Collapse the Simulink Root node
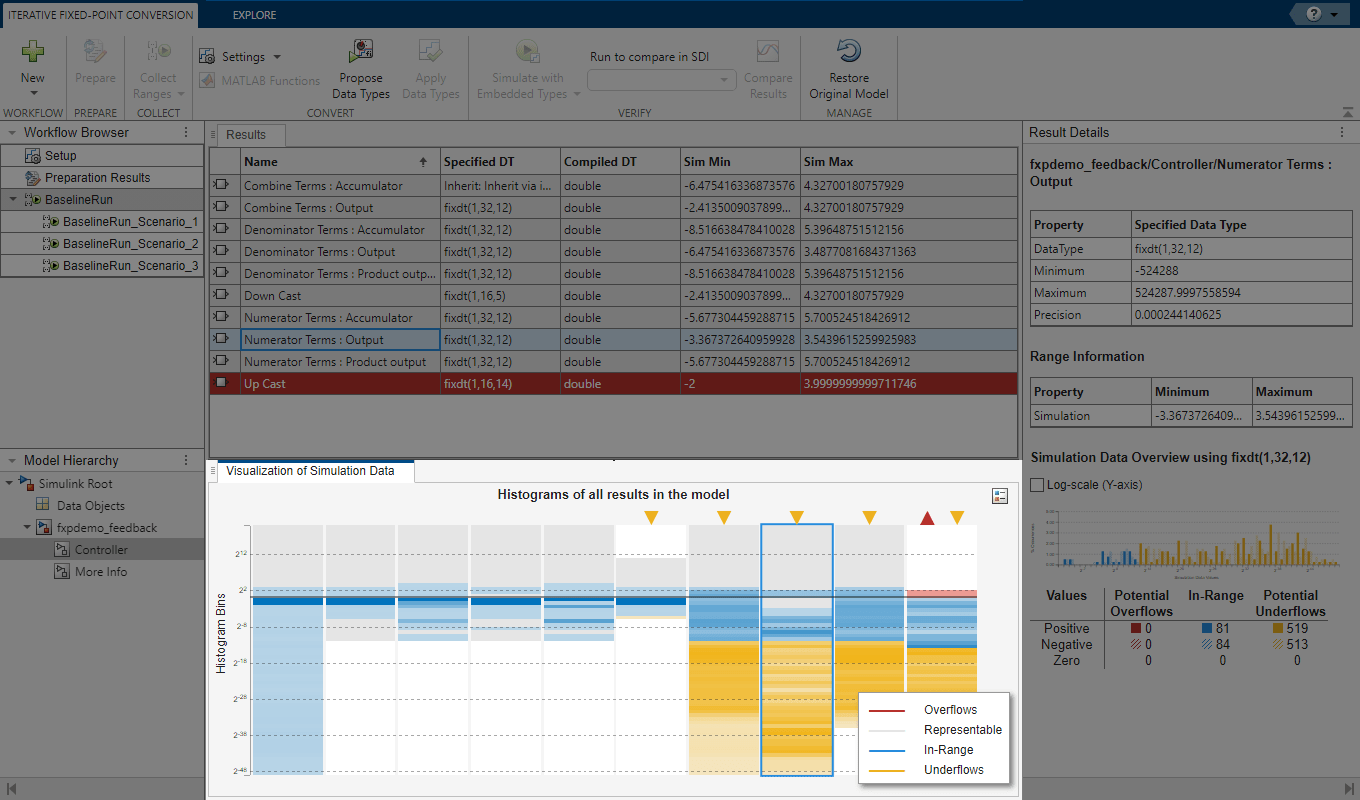Screen dimensions: 1360x800 (10, 484)
